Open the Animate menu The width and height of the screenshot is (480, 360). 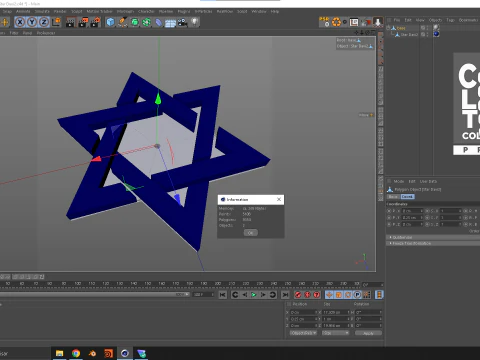click(23, 11)
